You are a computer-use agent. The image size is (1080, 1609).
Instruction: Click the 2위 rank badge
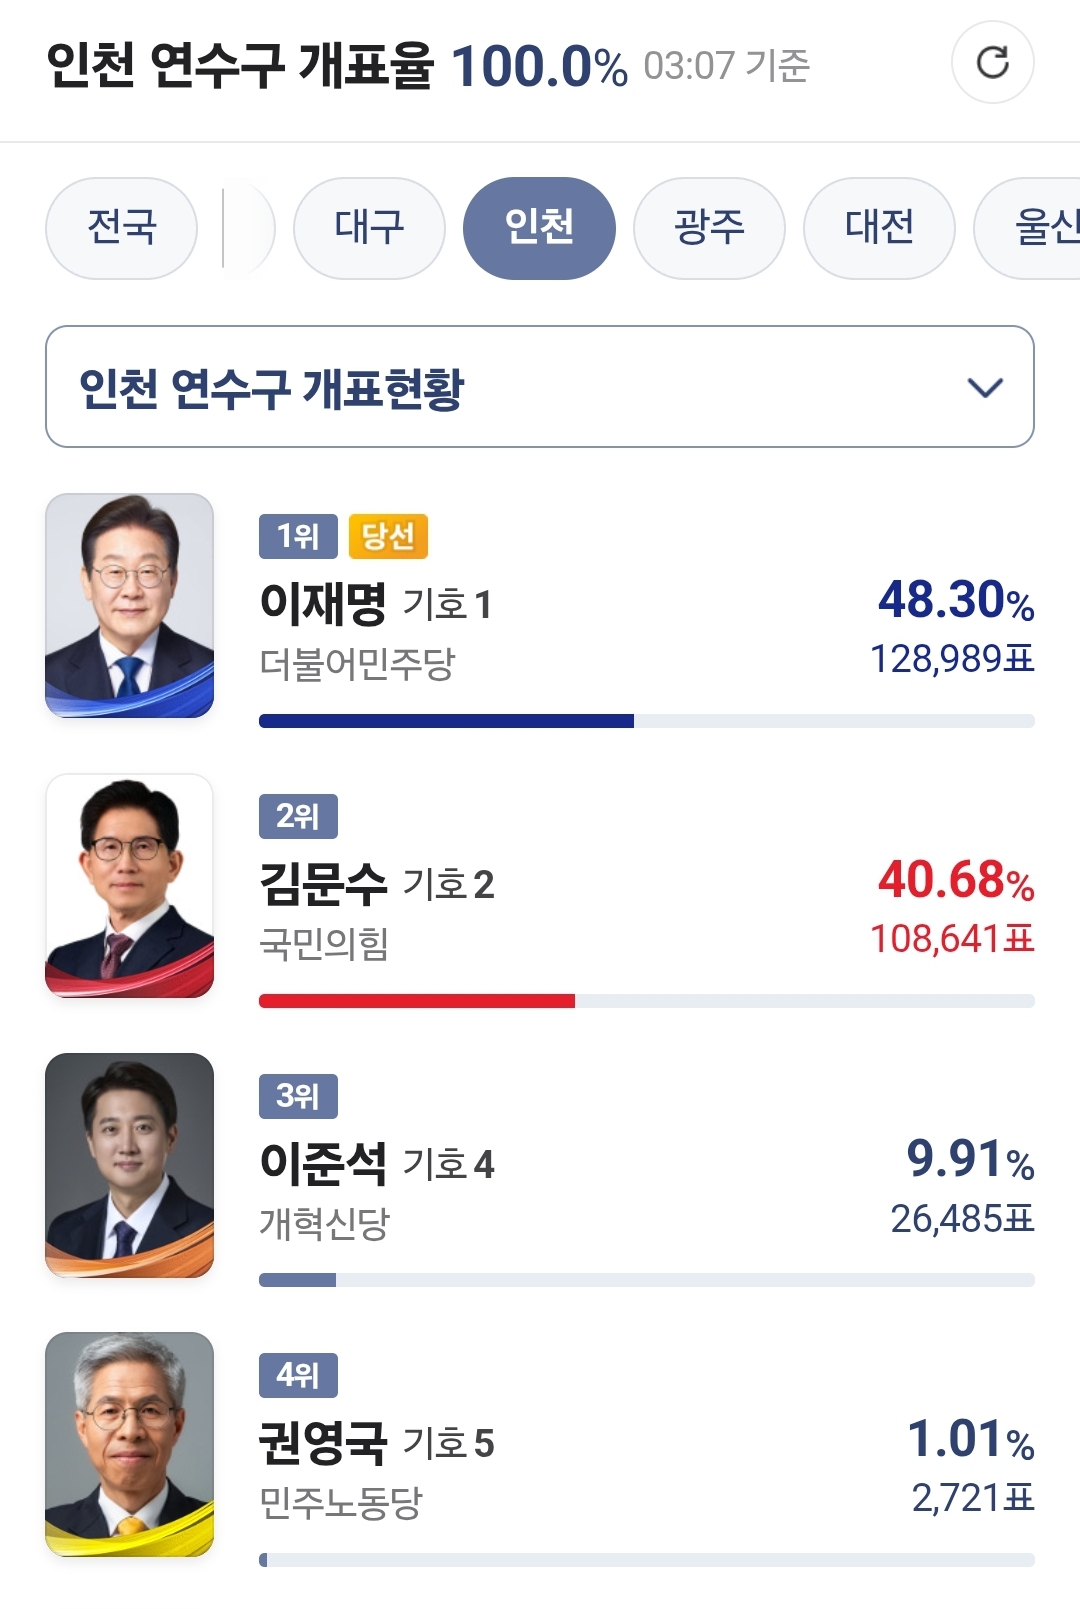(x=298, y=817)
